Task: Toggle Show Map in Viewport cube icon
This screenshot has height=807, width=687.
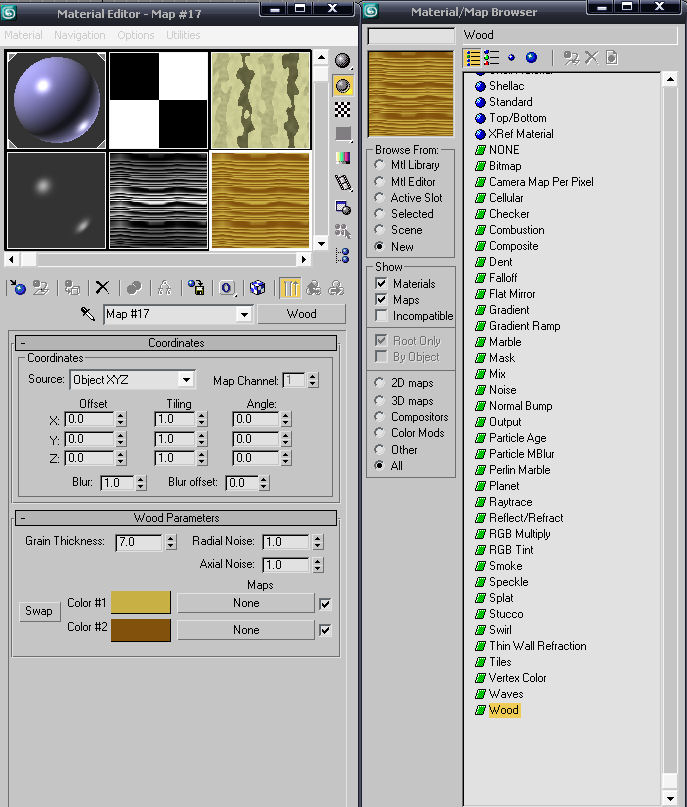Action: coord(257,288)
